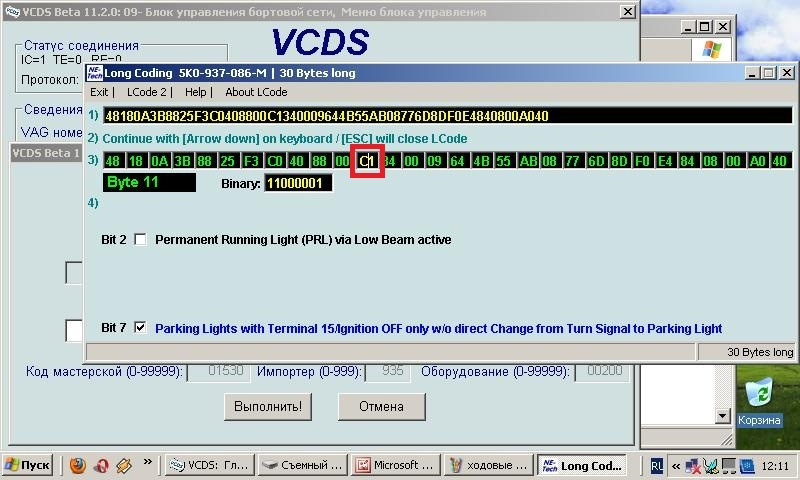This screenshot has width=800, height=480.
Task: Open the Help menu in Long Coding
Action: click(x=195, y=92)
